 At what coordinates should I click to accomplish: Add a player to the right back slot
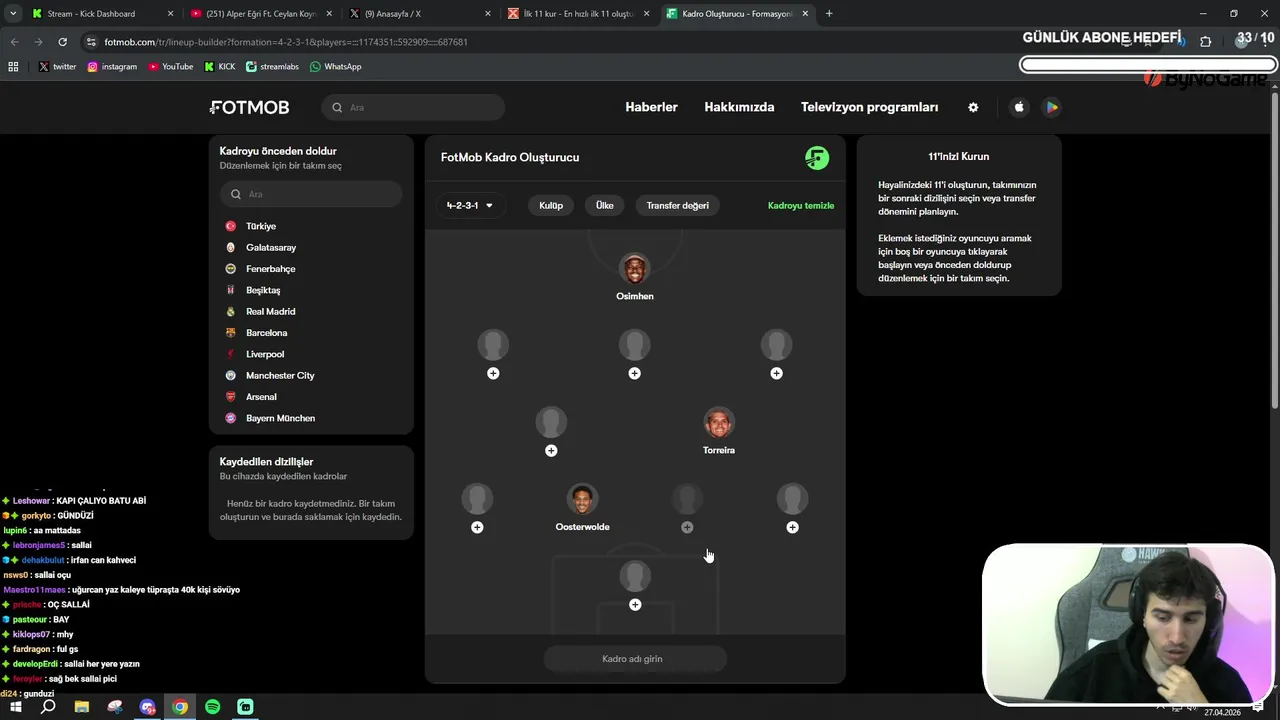(792, 527)
